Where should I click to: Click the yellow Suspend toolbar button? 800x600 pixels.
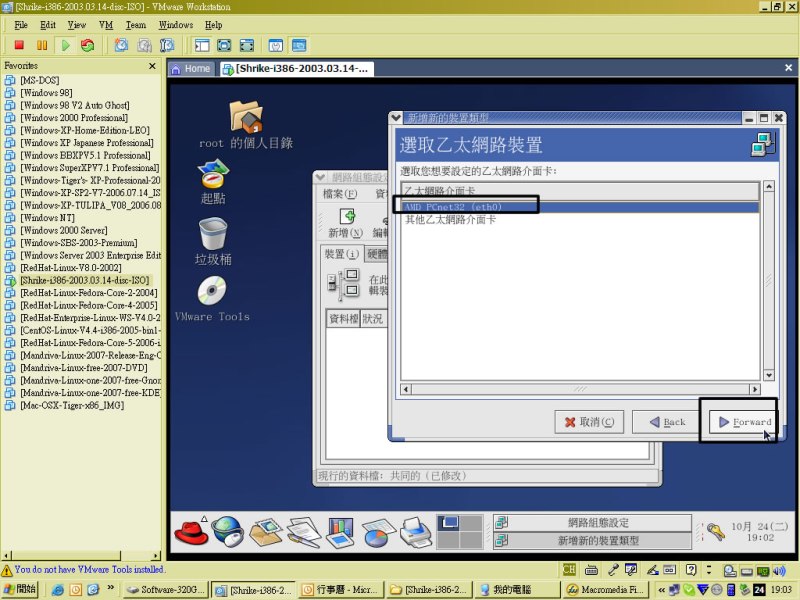coord(42,45)
